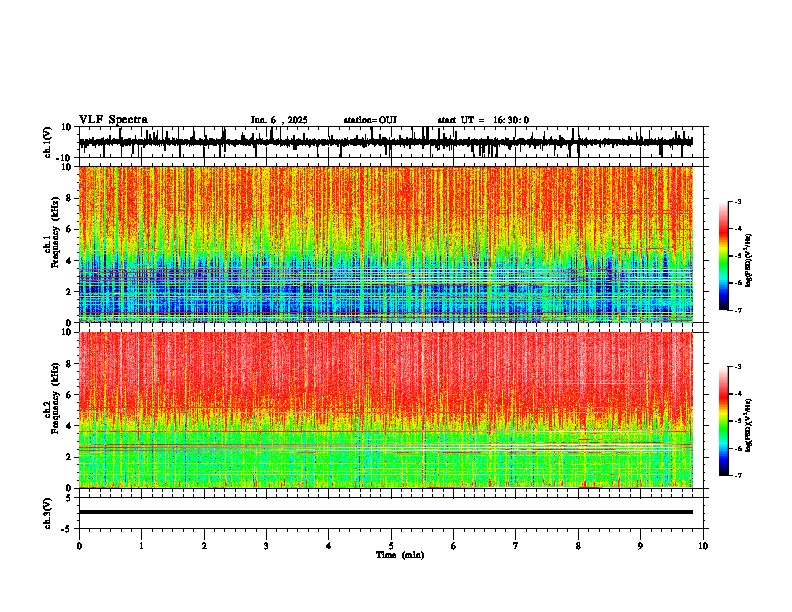Click the "-7" tick on ch.2 colorbar

click(x=738, y=476)
